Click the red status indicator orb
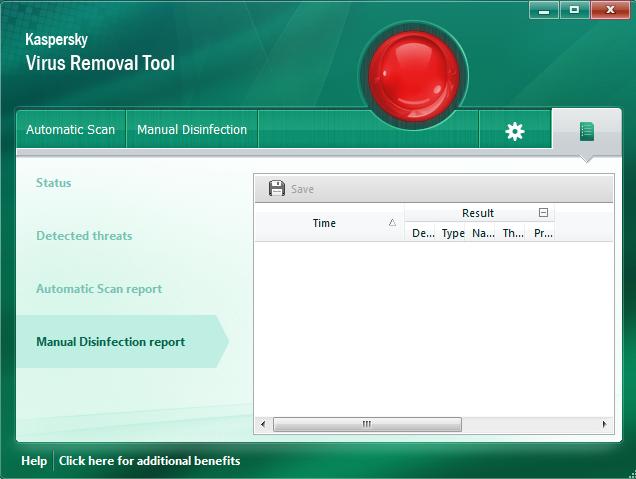 pos(413,76)
